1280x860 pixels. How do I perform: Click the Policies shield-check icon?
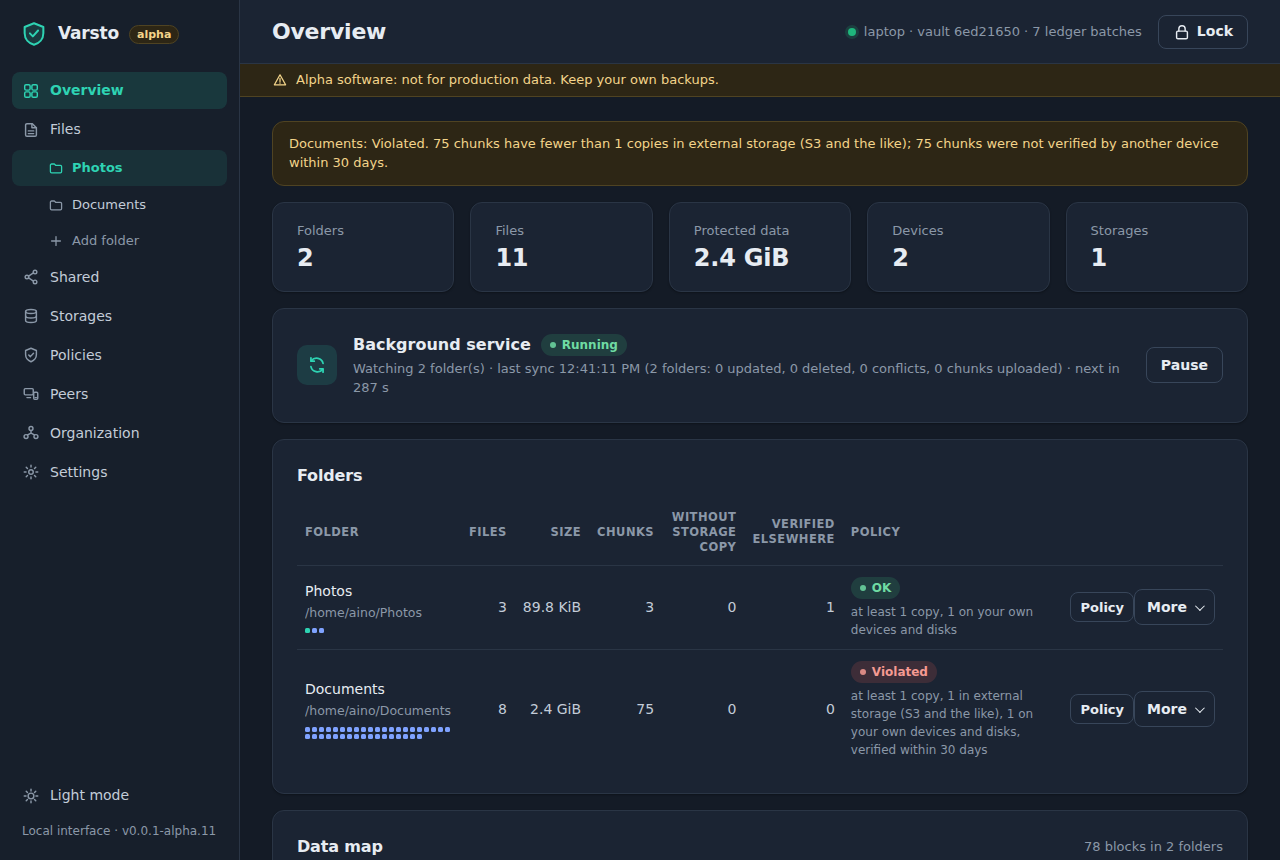31,355
